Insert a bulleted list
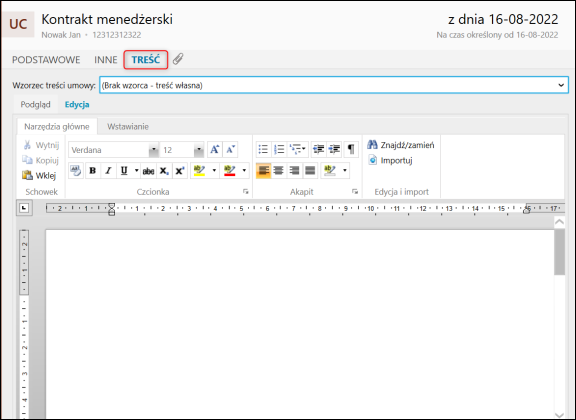Screen dimensions: 576x420 tap(263, 149)
